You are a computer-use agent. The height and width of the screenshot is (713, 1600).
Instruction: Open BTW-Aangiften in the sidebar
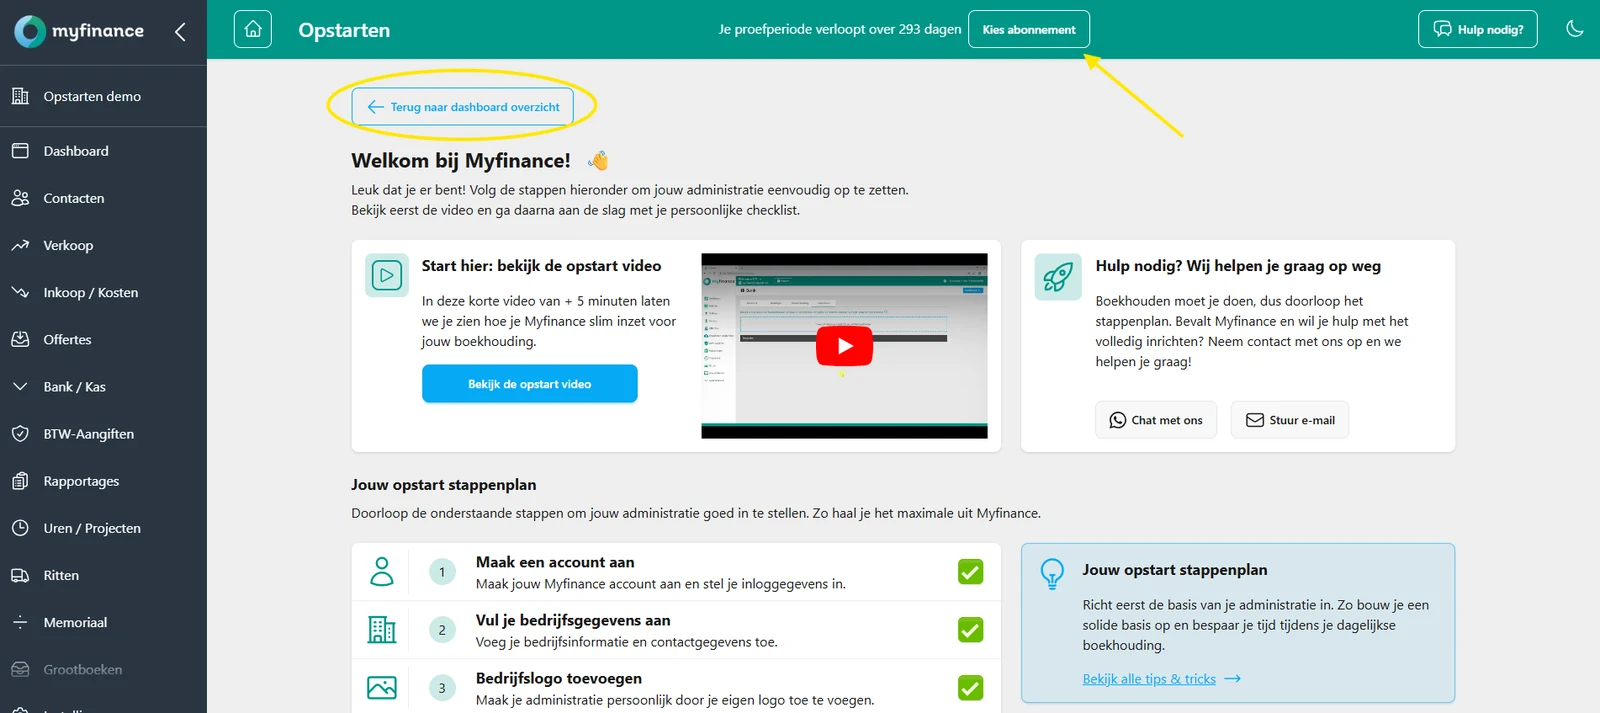[104, 433]
